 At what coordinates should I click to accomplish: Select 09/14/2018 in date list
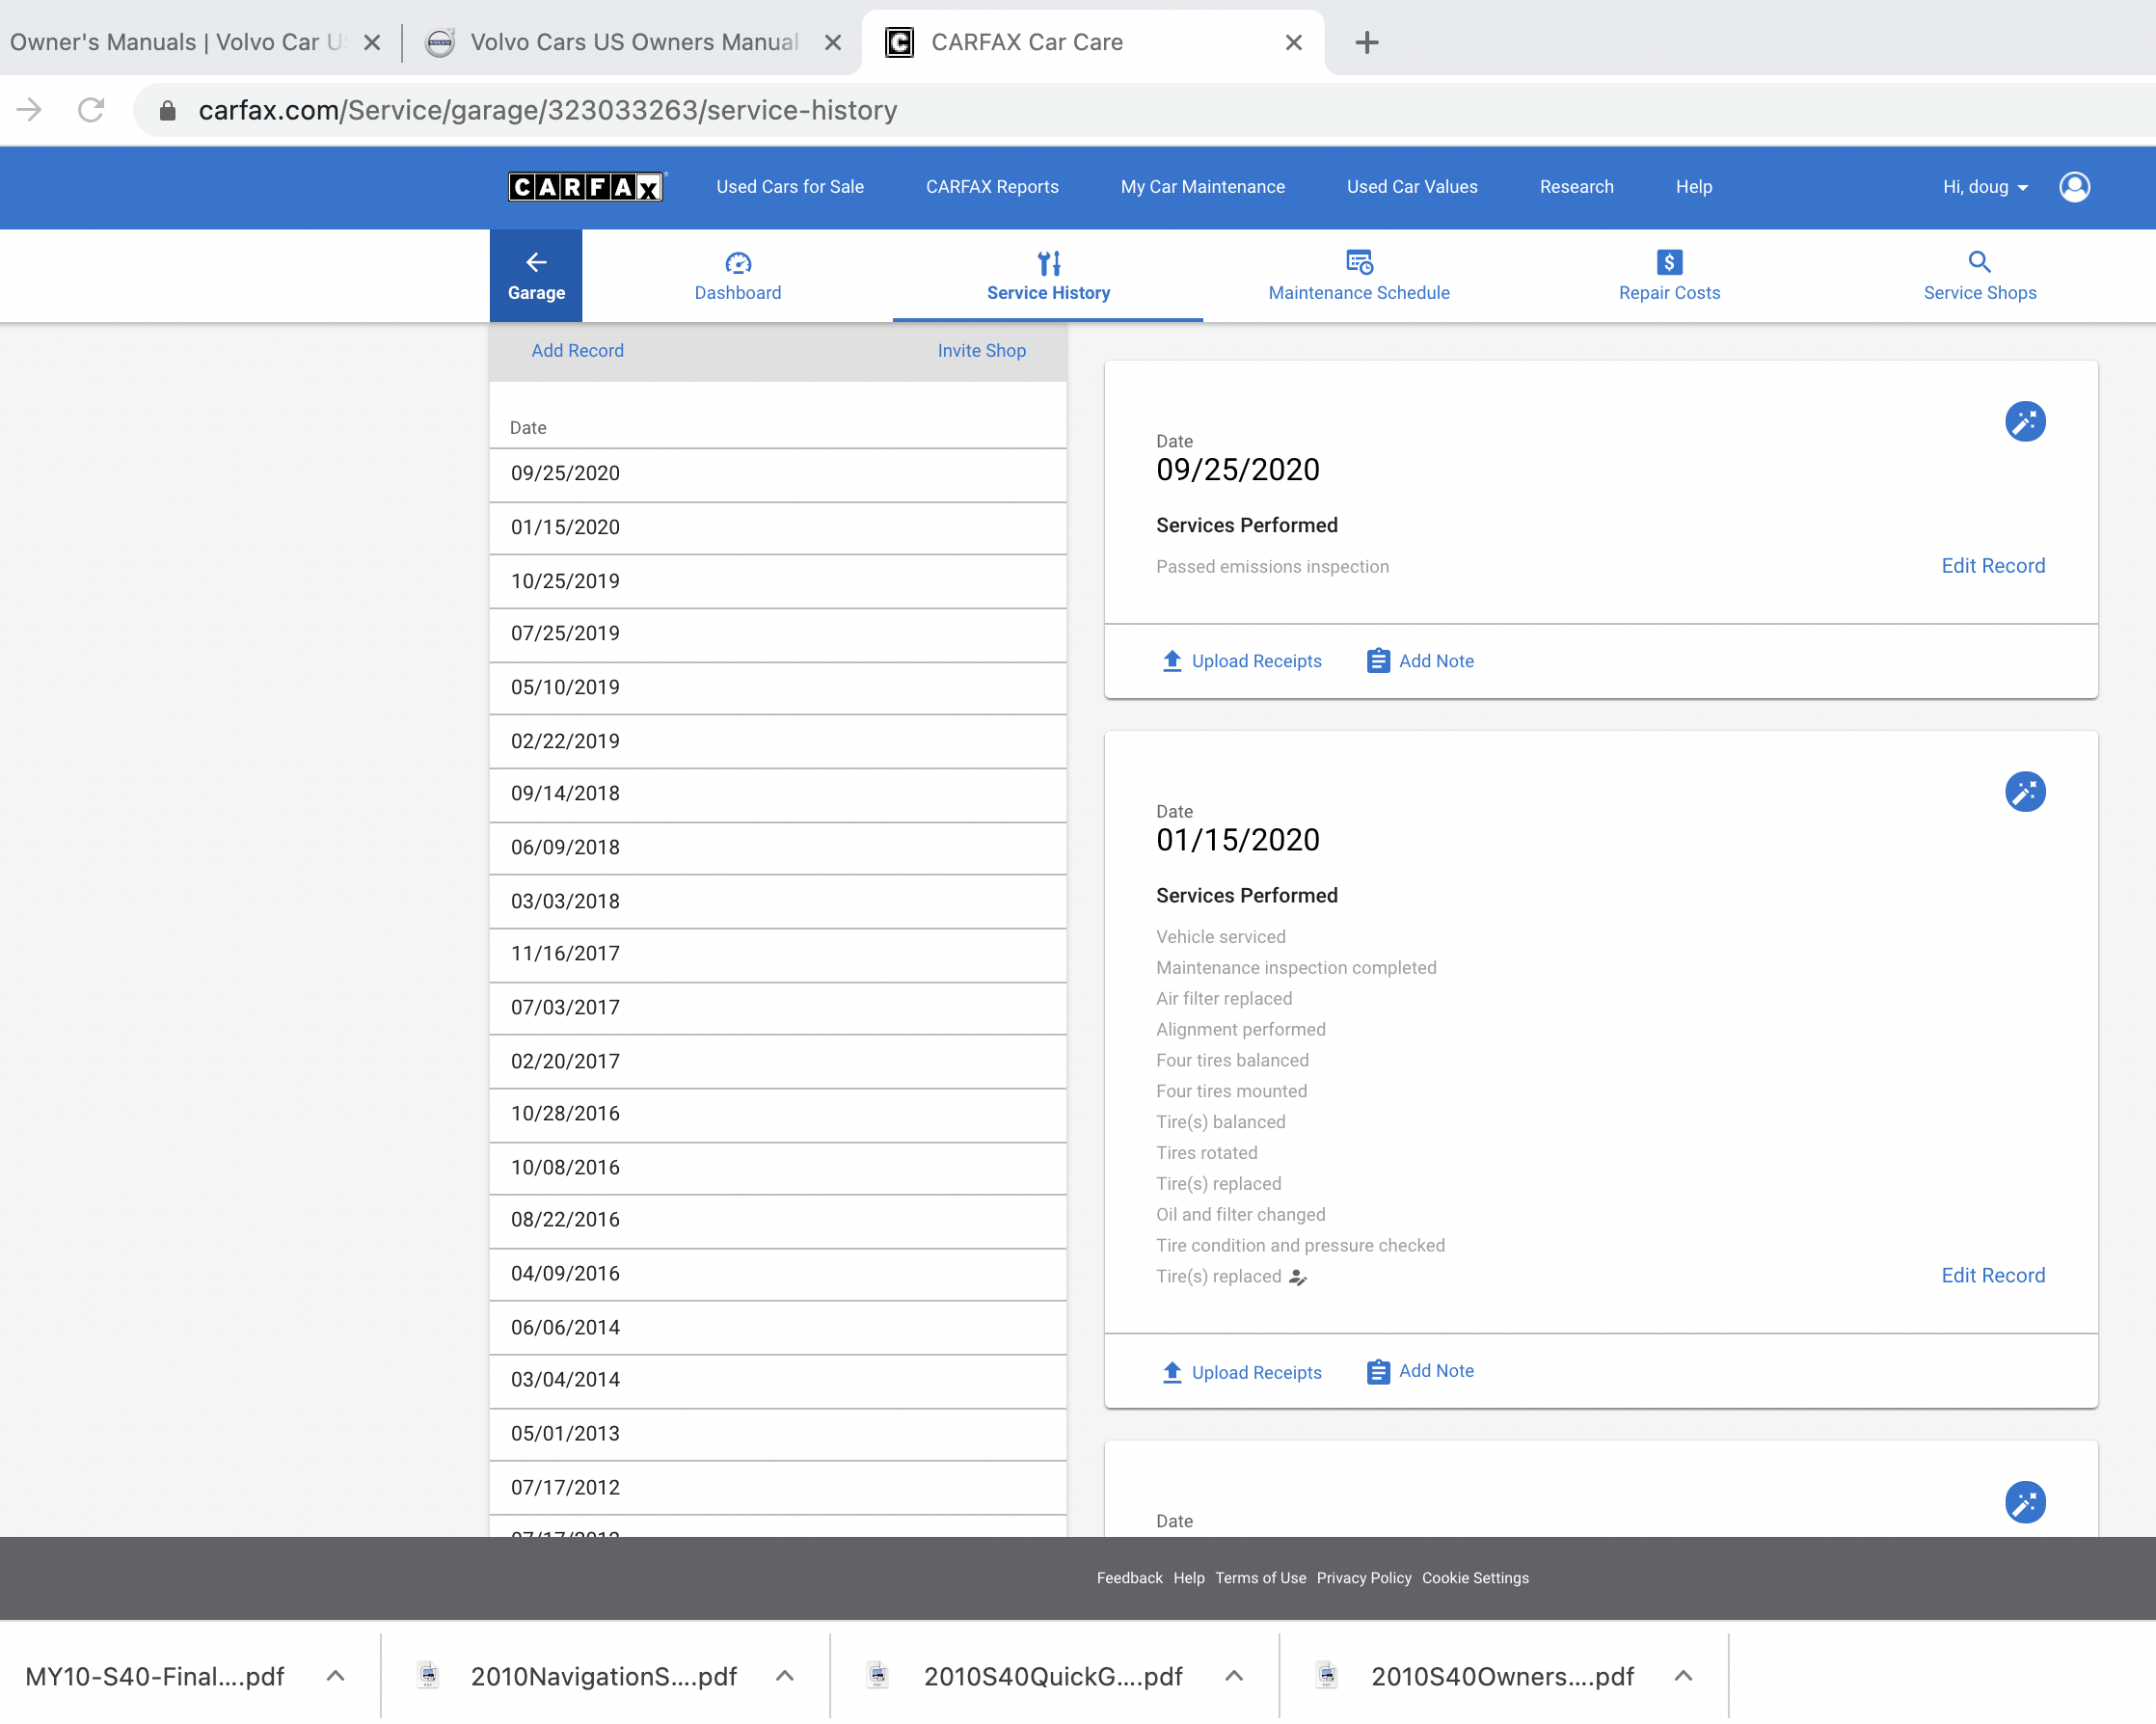click(778, 794)
